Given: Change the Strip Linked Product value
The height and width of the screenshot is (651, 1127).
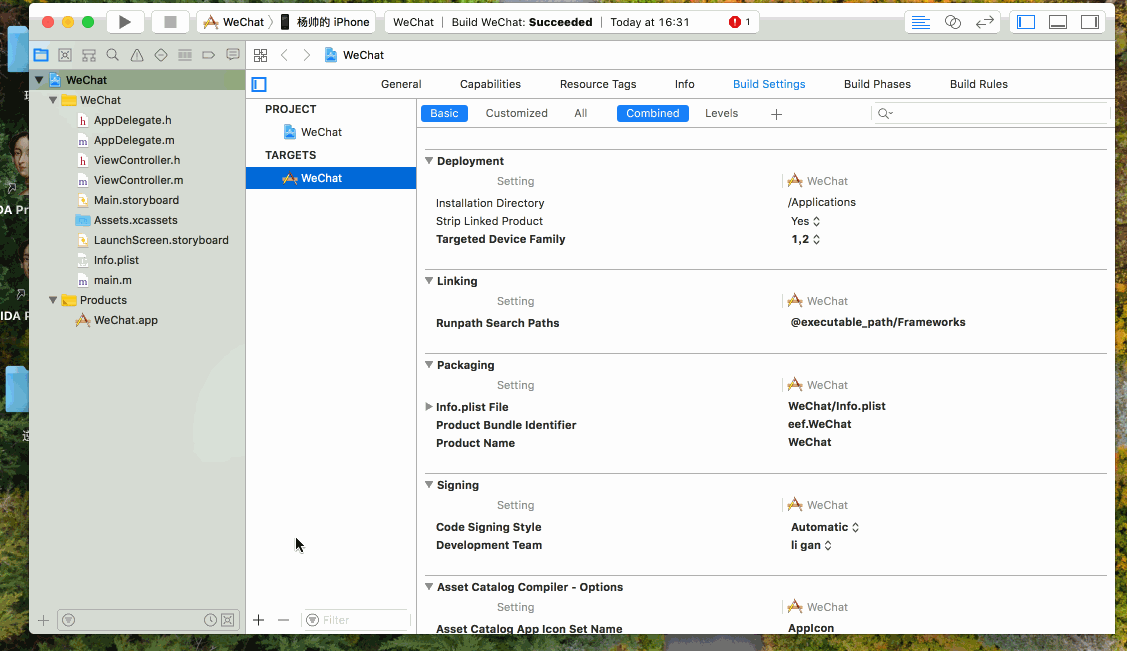Looking at the screenshot, I should pos(805,221).
